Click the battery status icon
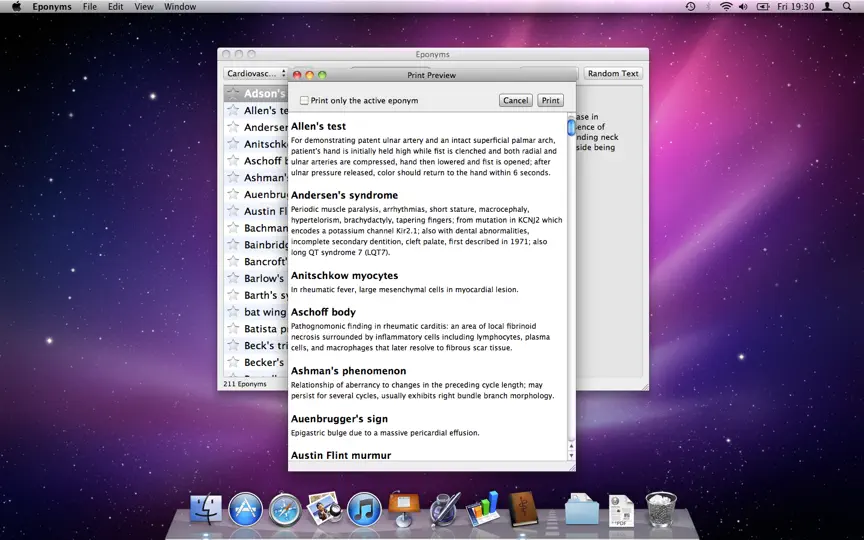864x540 pixels. coord(763,7)
